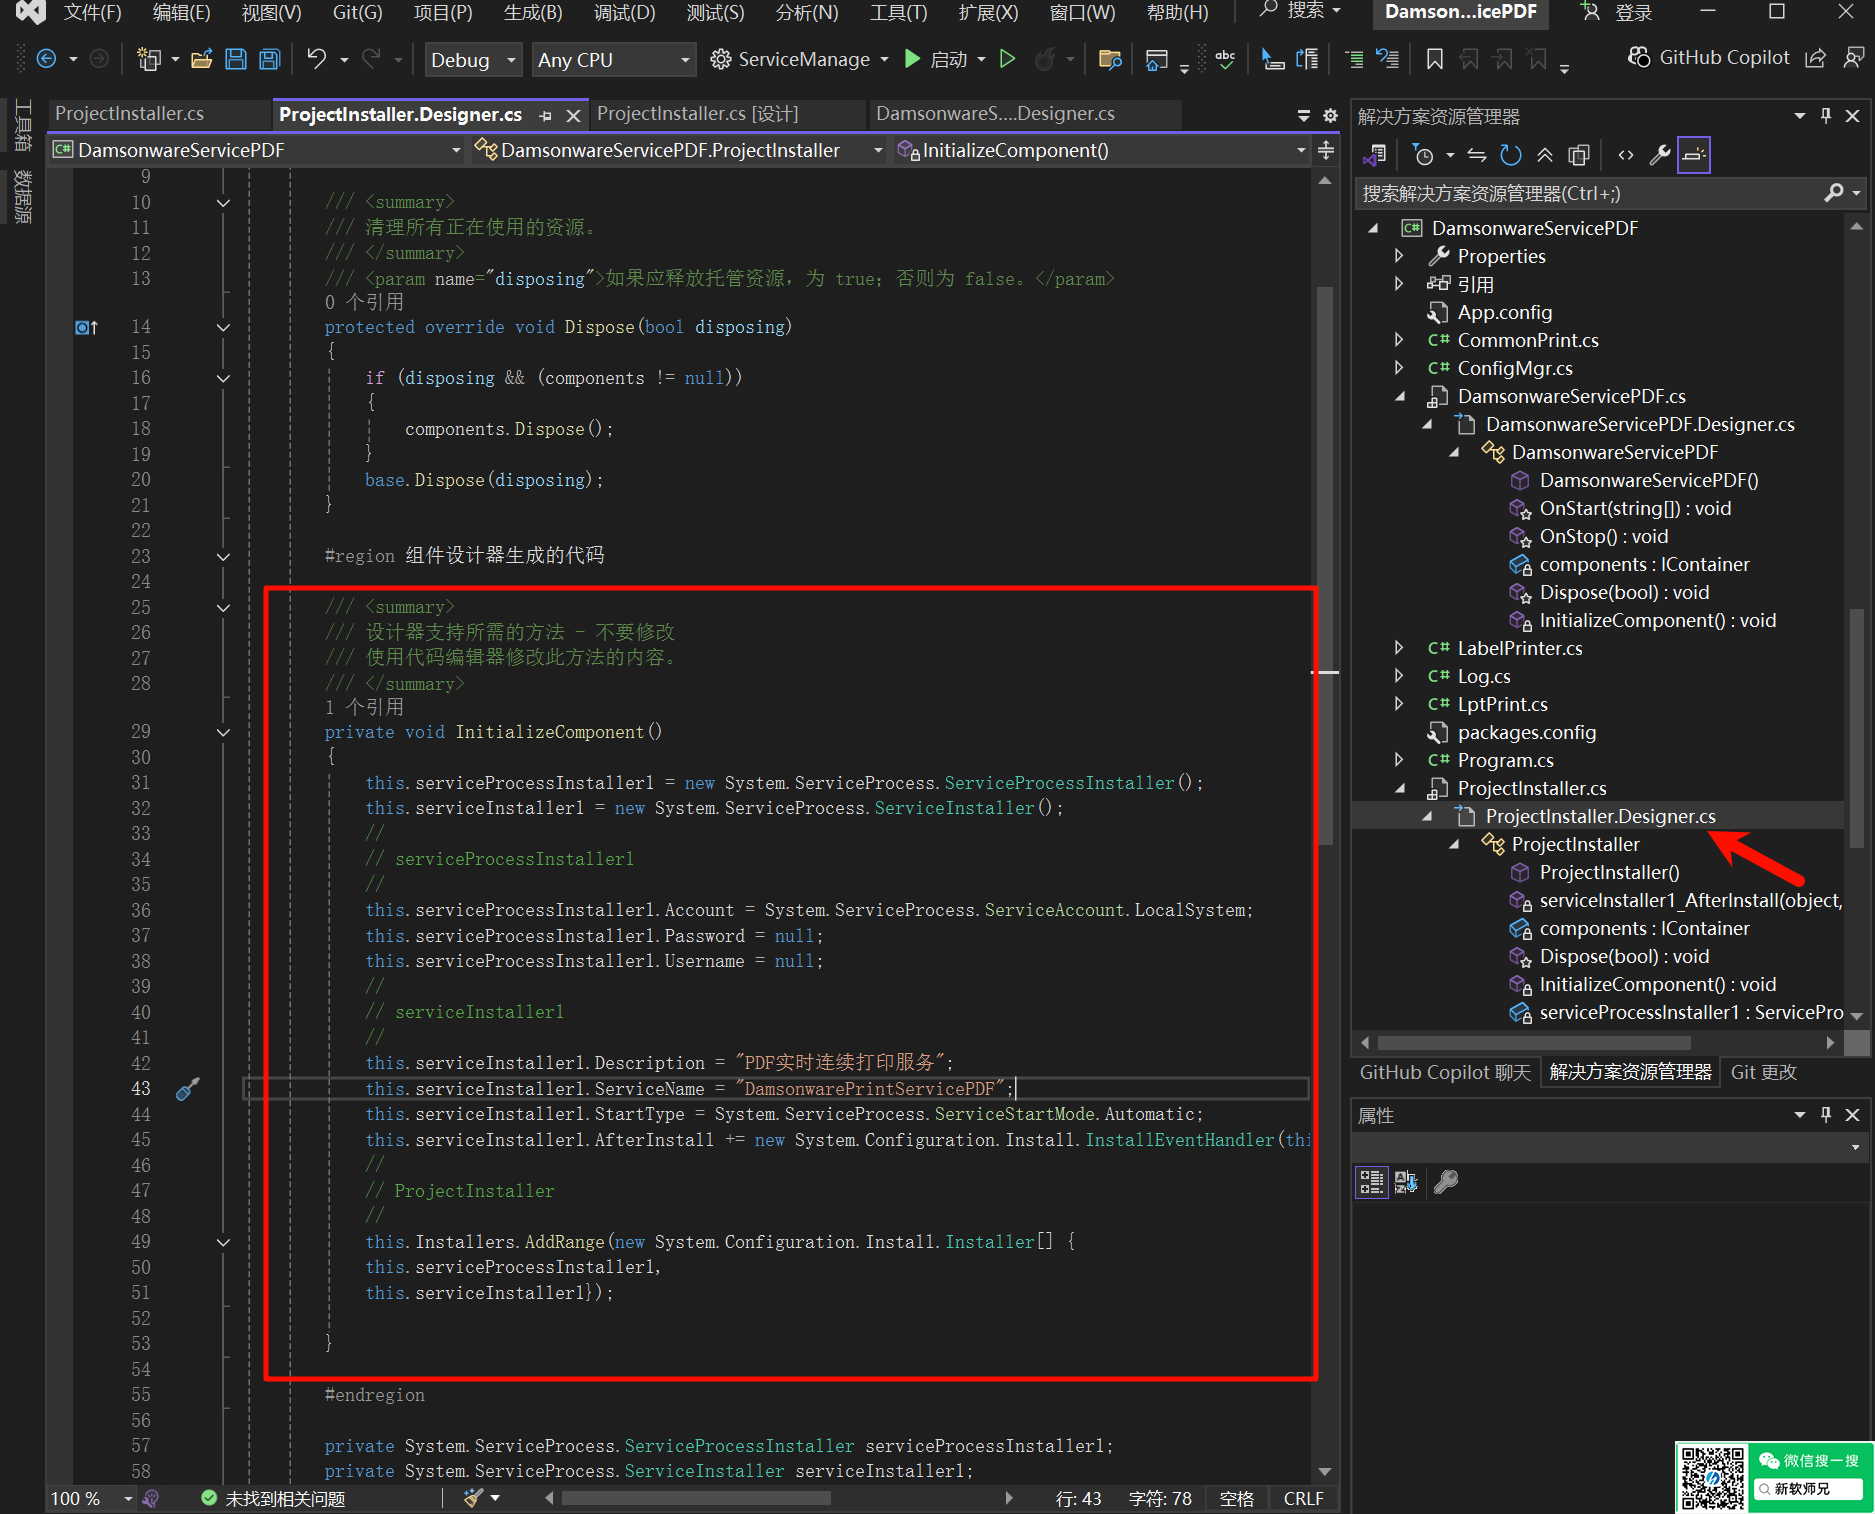
Task: Toggle preview selected items in Solution Explorer
Action: click(x=1693, y=155)
